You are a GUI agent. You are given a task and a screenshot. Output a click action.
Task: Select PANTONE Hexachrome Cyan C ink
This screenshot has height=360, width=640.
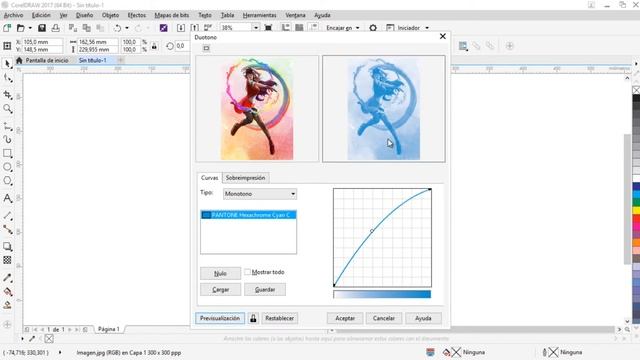pos(249,215)
